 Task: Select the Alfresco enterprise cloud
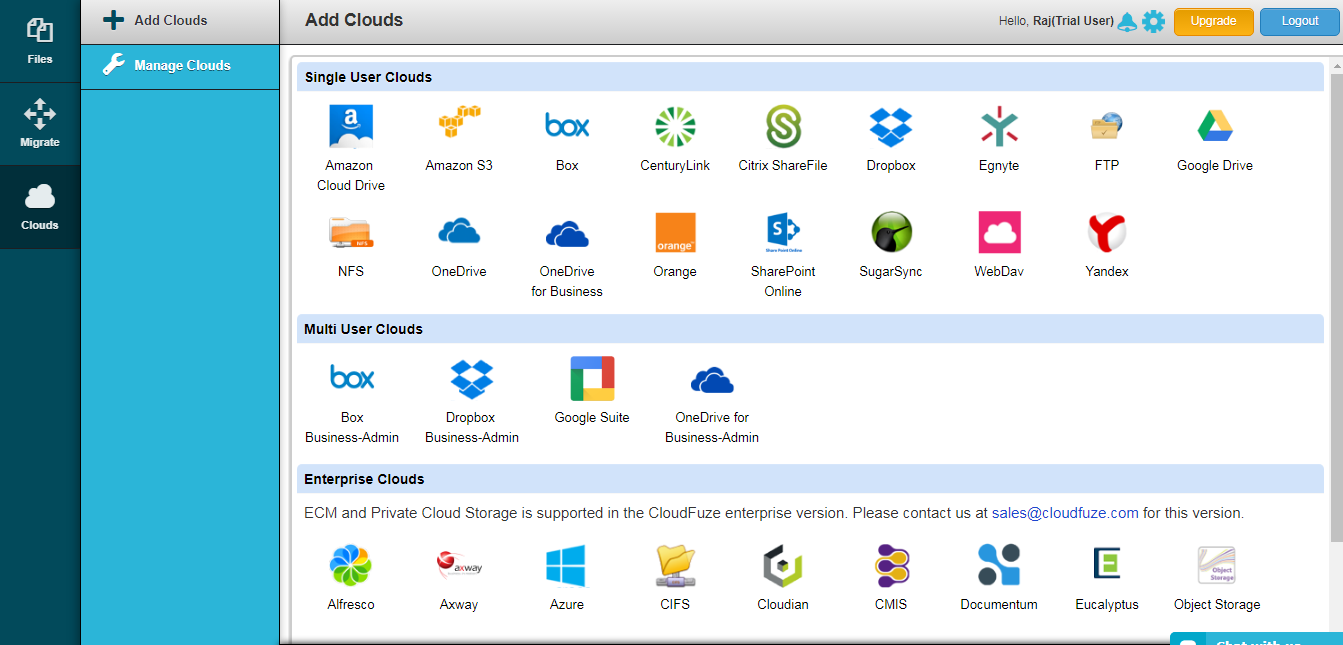pyautogui.click(x=351, y=566)
